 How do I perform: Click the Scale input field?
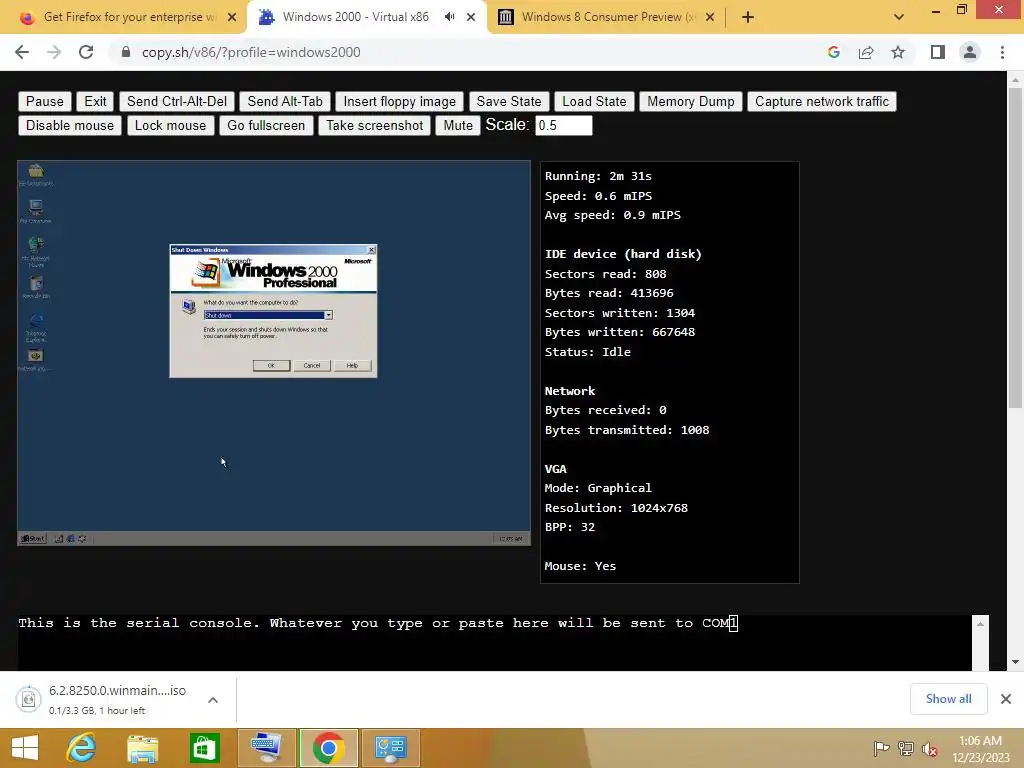click(564, 125)
